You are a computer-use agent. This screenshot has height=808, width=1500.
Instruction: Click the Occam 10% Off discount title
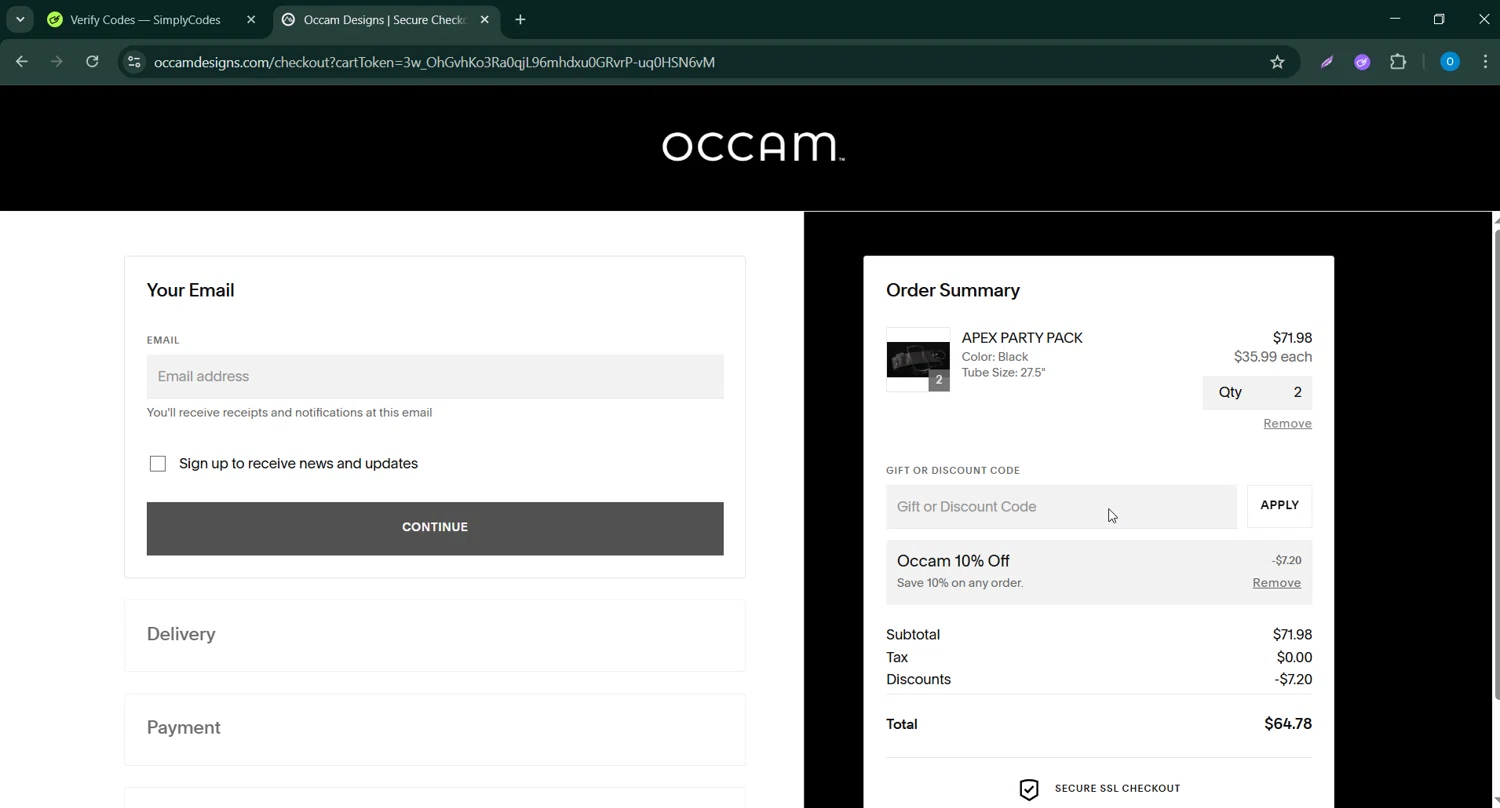tap(953, 561)
